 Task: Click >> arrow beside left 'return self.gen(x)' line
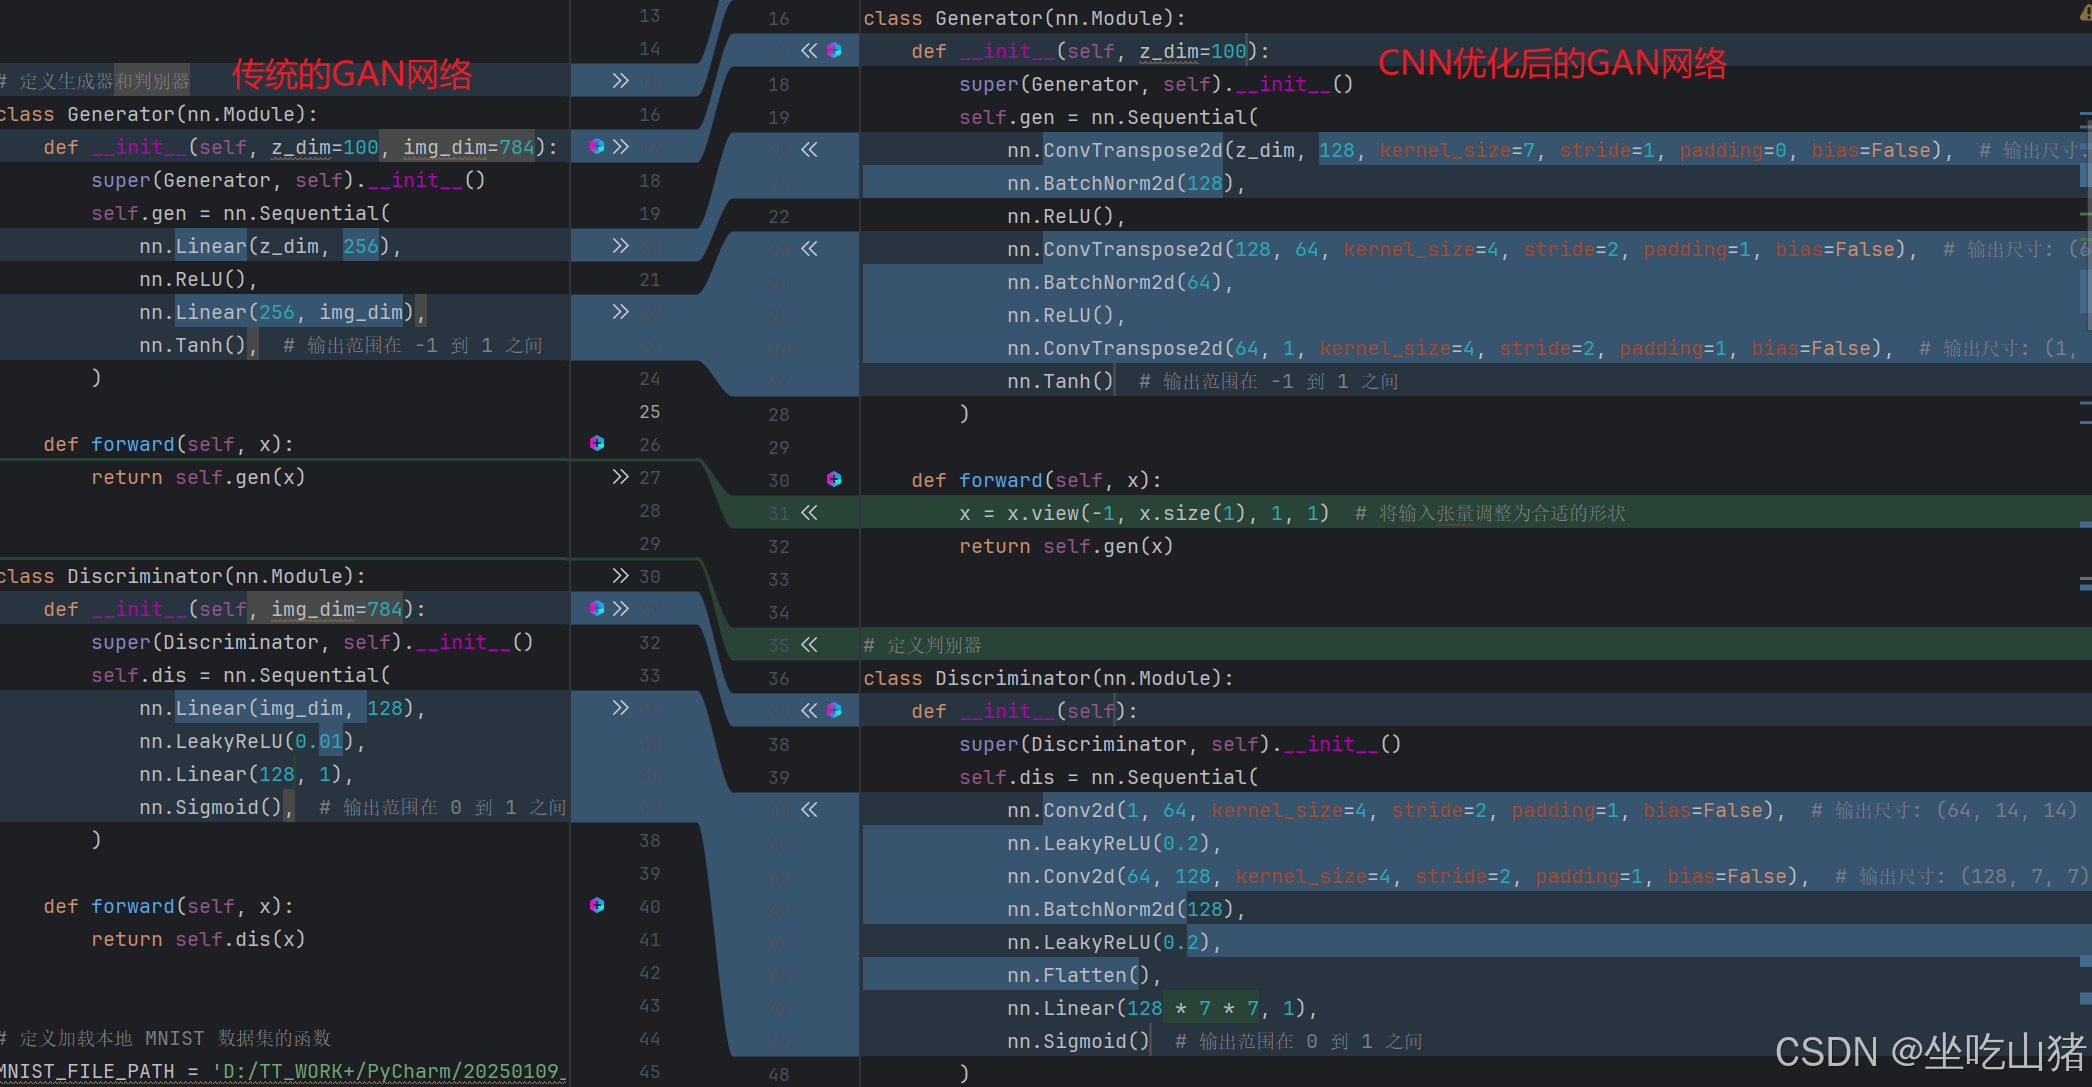point(621,477)
